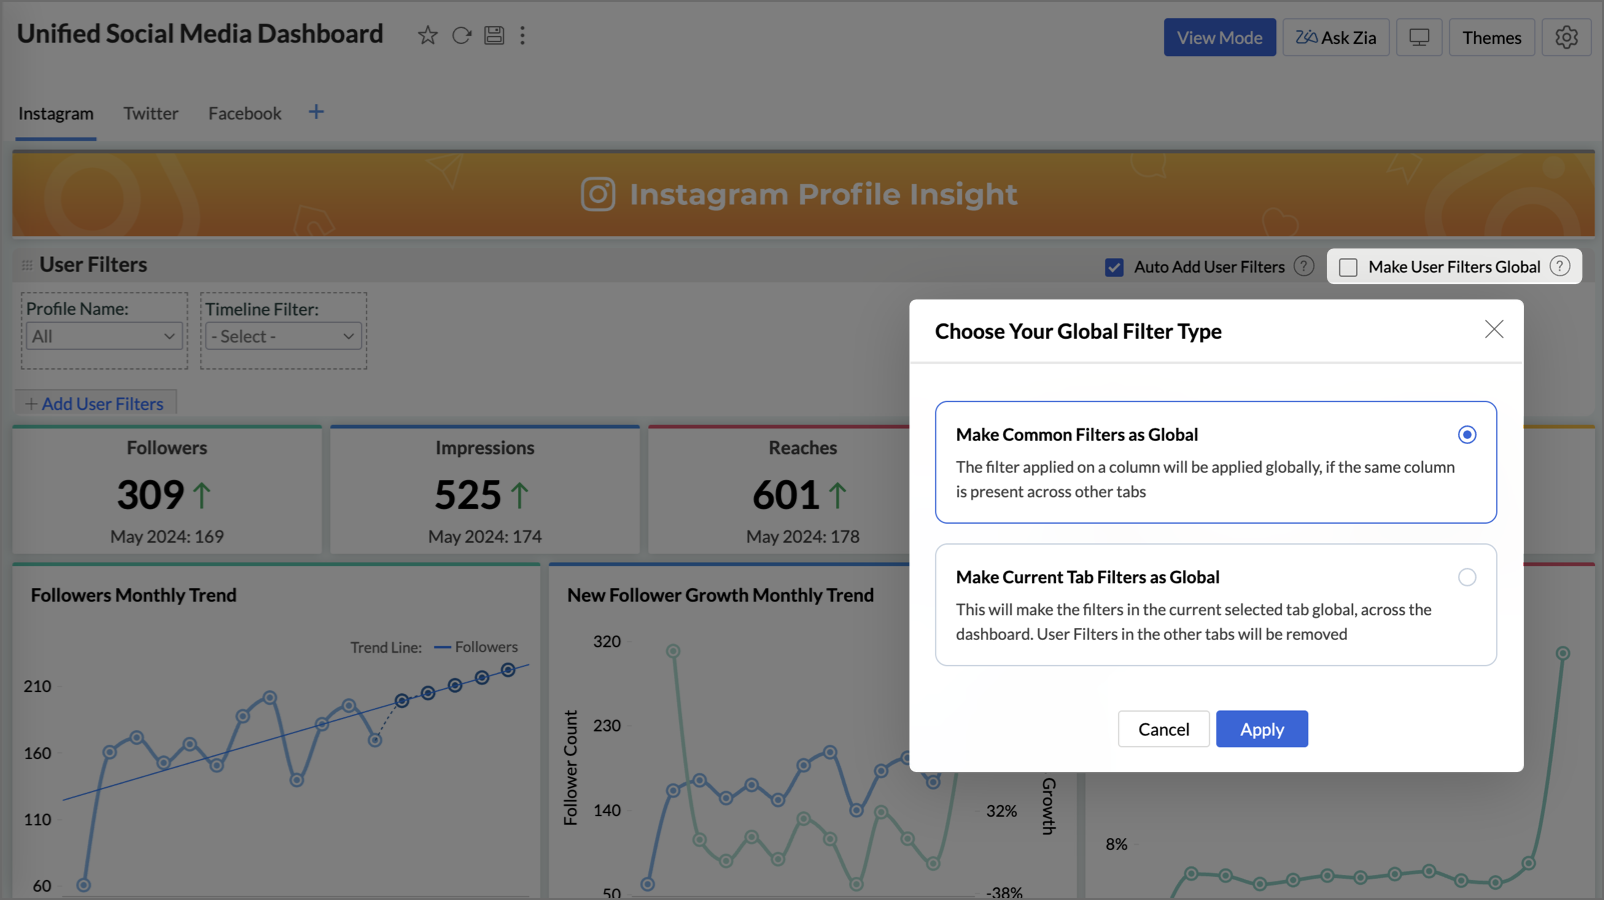Click the User Filters section heading
Screen dimensions: 1604x900
(x=93, y=265)
